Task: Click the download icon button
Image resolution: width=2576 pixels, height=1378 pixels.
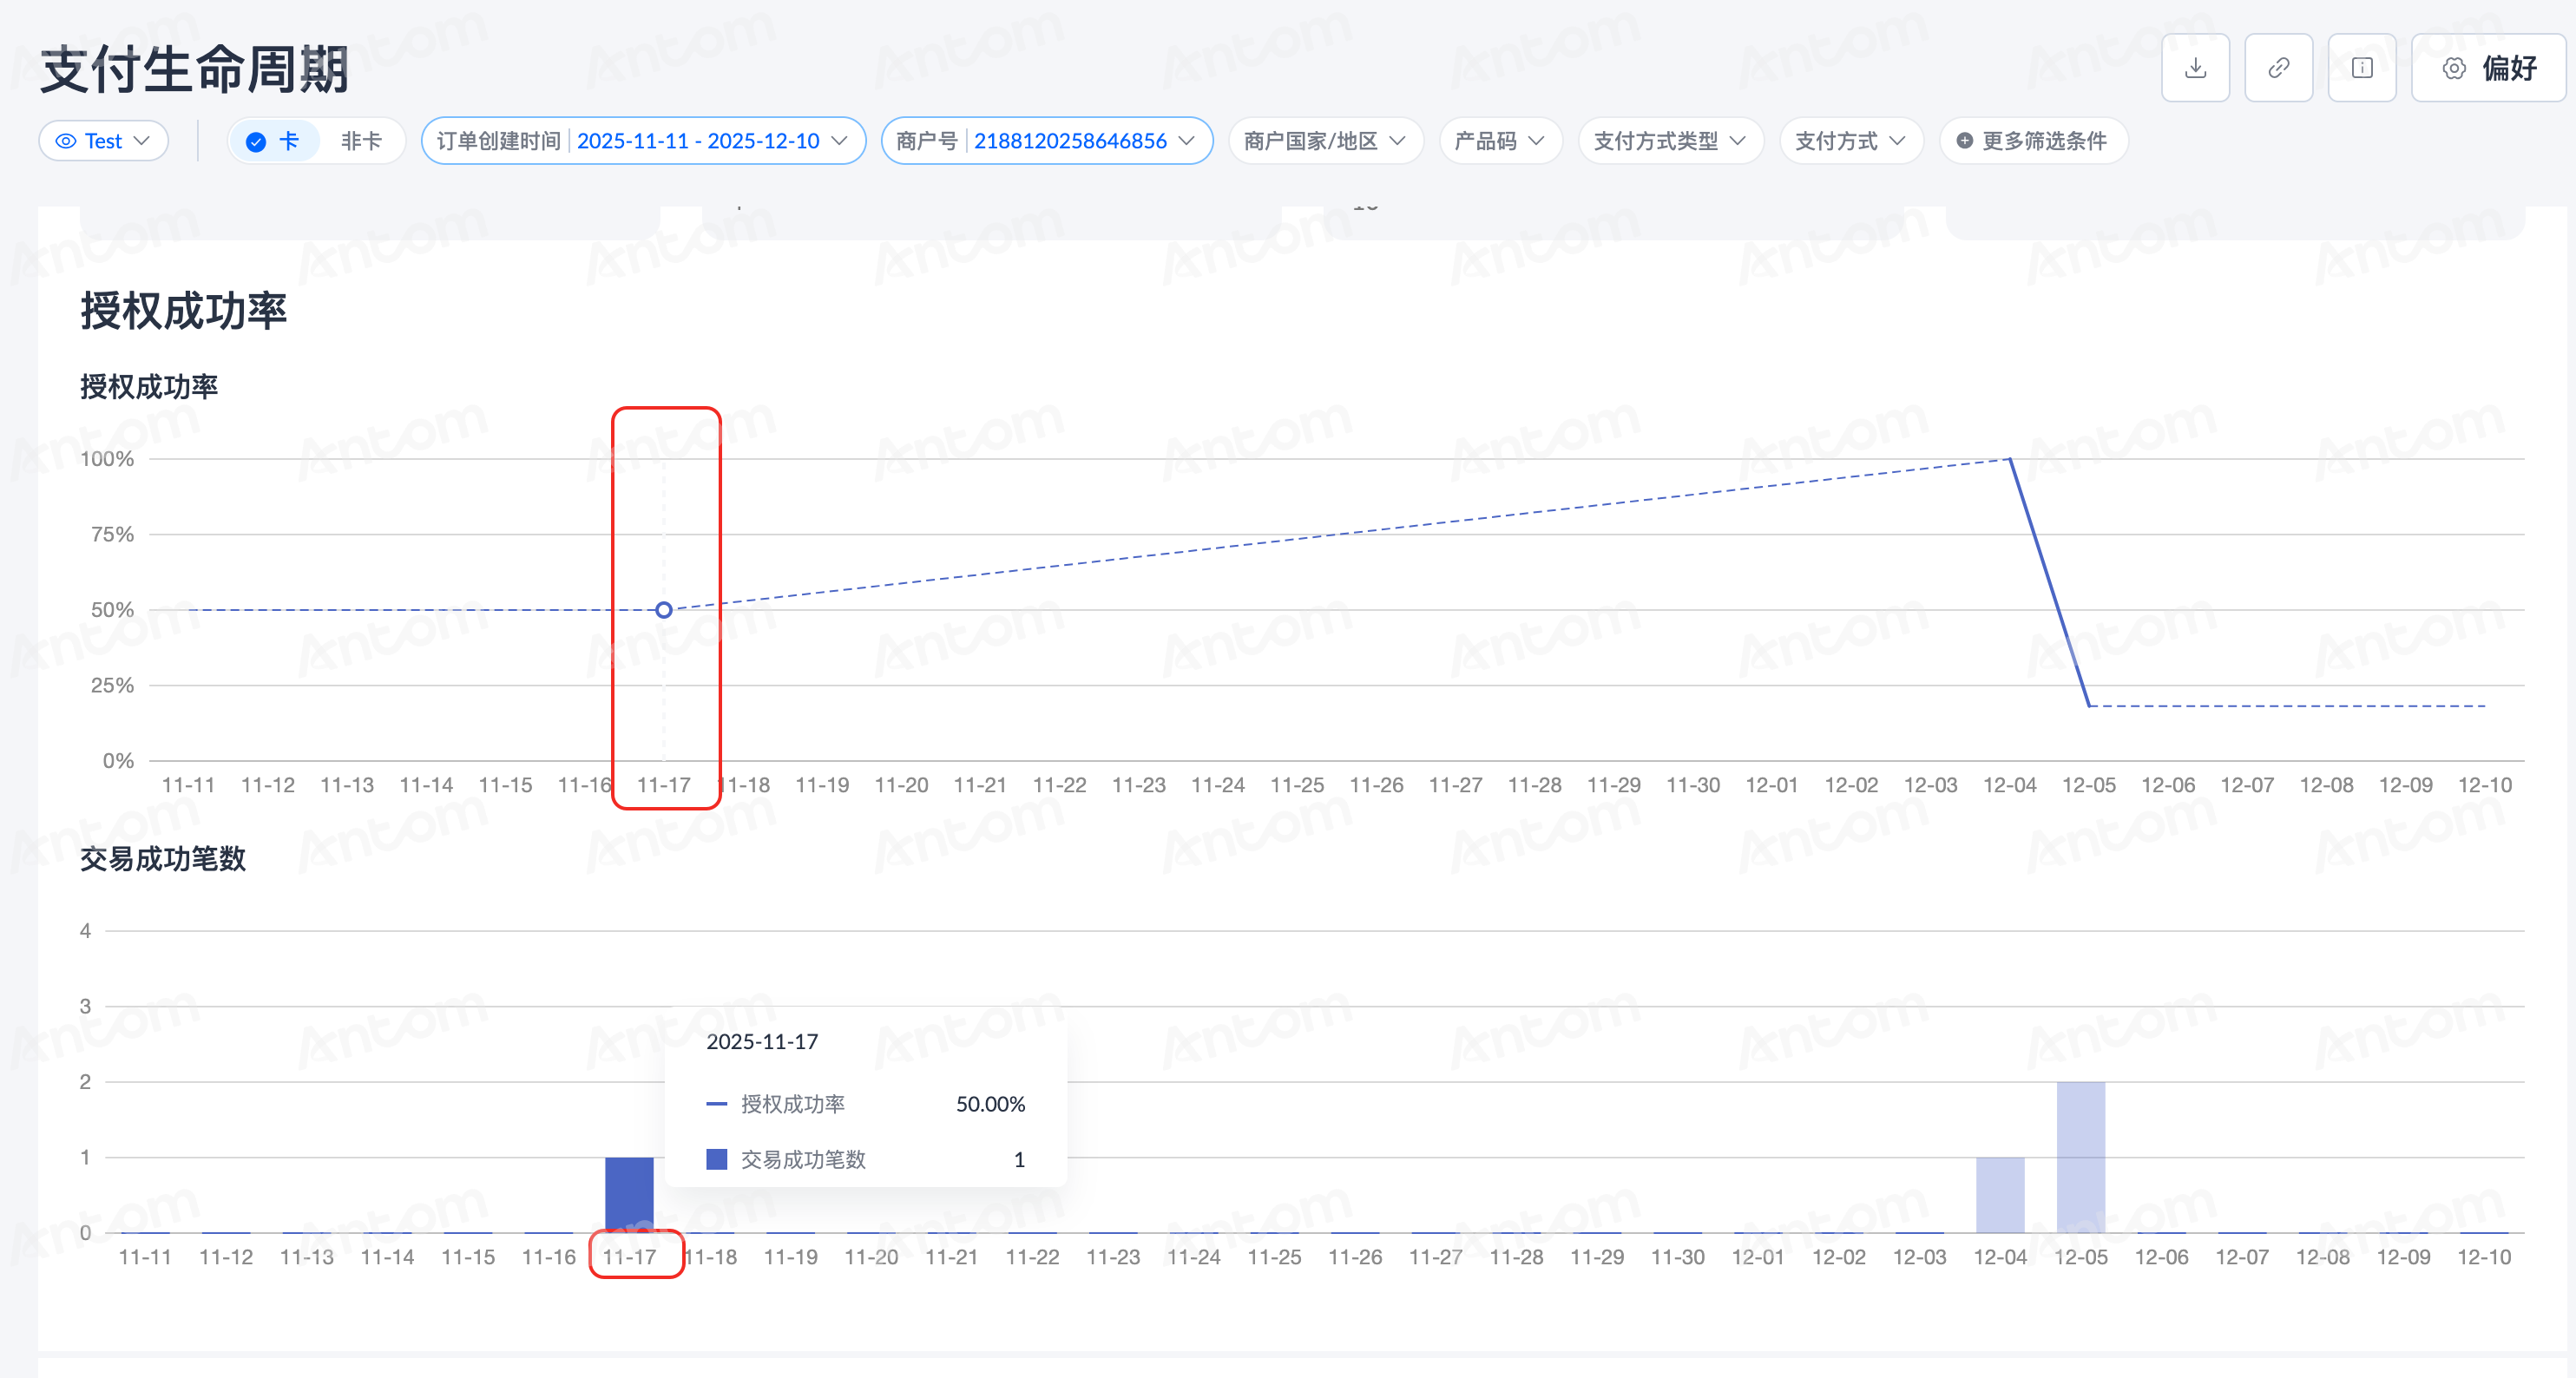Action: coord(2195,68)
